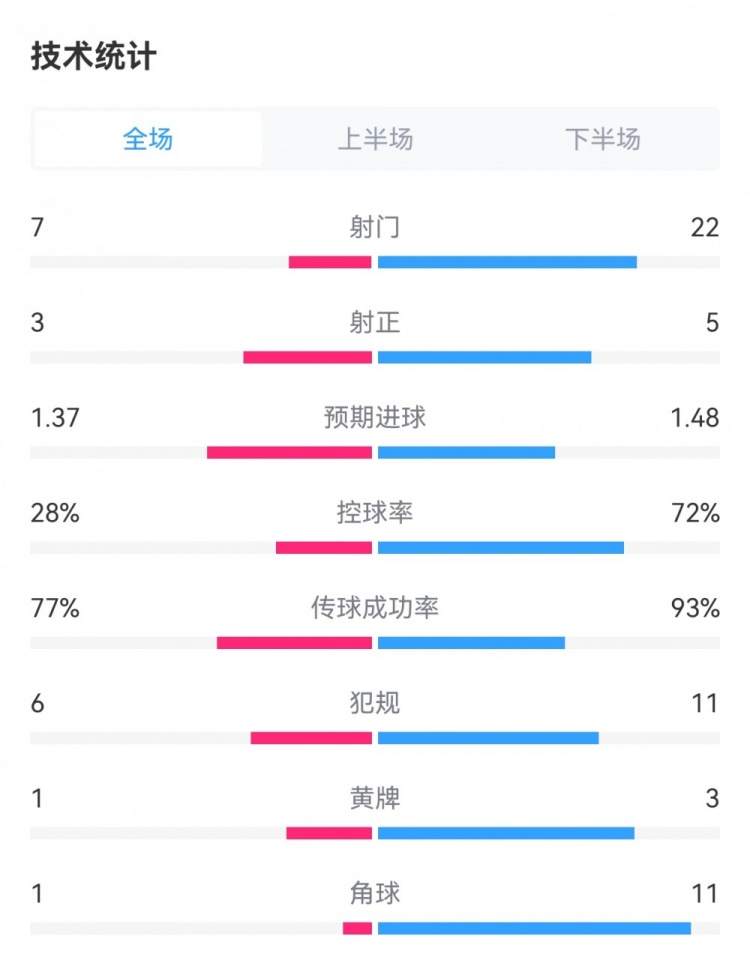Screen dimensions: 750x972
Task: Click the 技术统计 heading
Action: click(93, 56)
